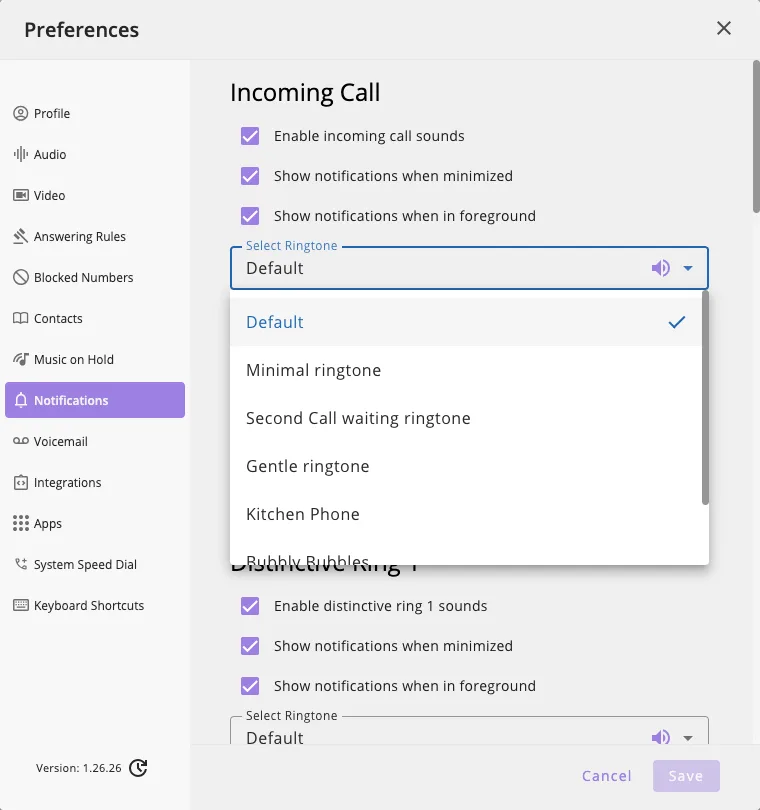The width and height of the screenshot is (760, 810).
Task: Open the Voicemail section
Action: pyautogui.click(x=95, y=441)
